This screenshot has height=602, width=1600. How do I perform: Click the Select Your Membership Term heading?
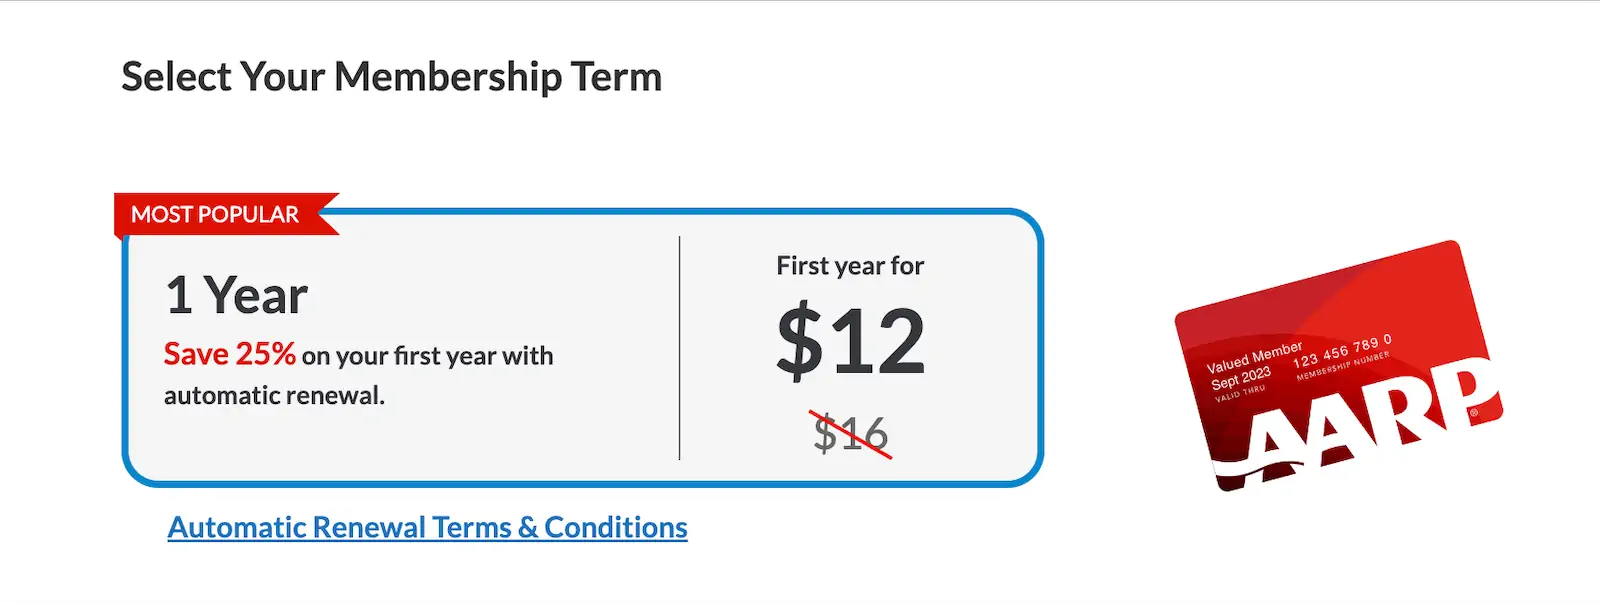click(390, 76)
